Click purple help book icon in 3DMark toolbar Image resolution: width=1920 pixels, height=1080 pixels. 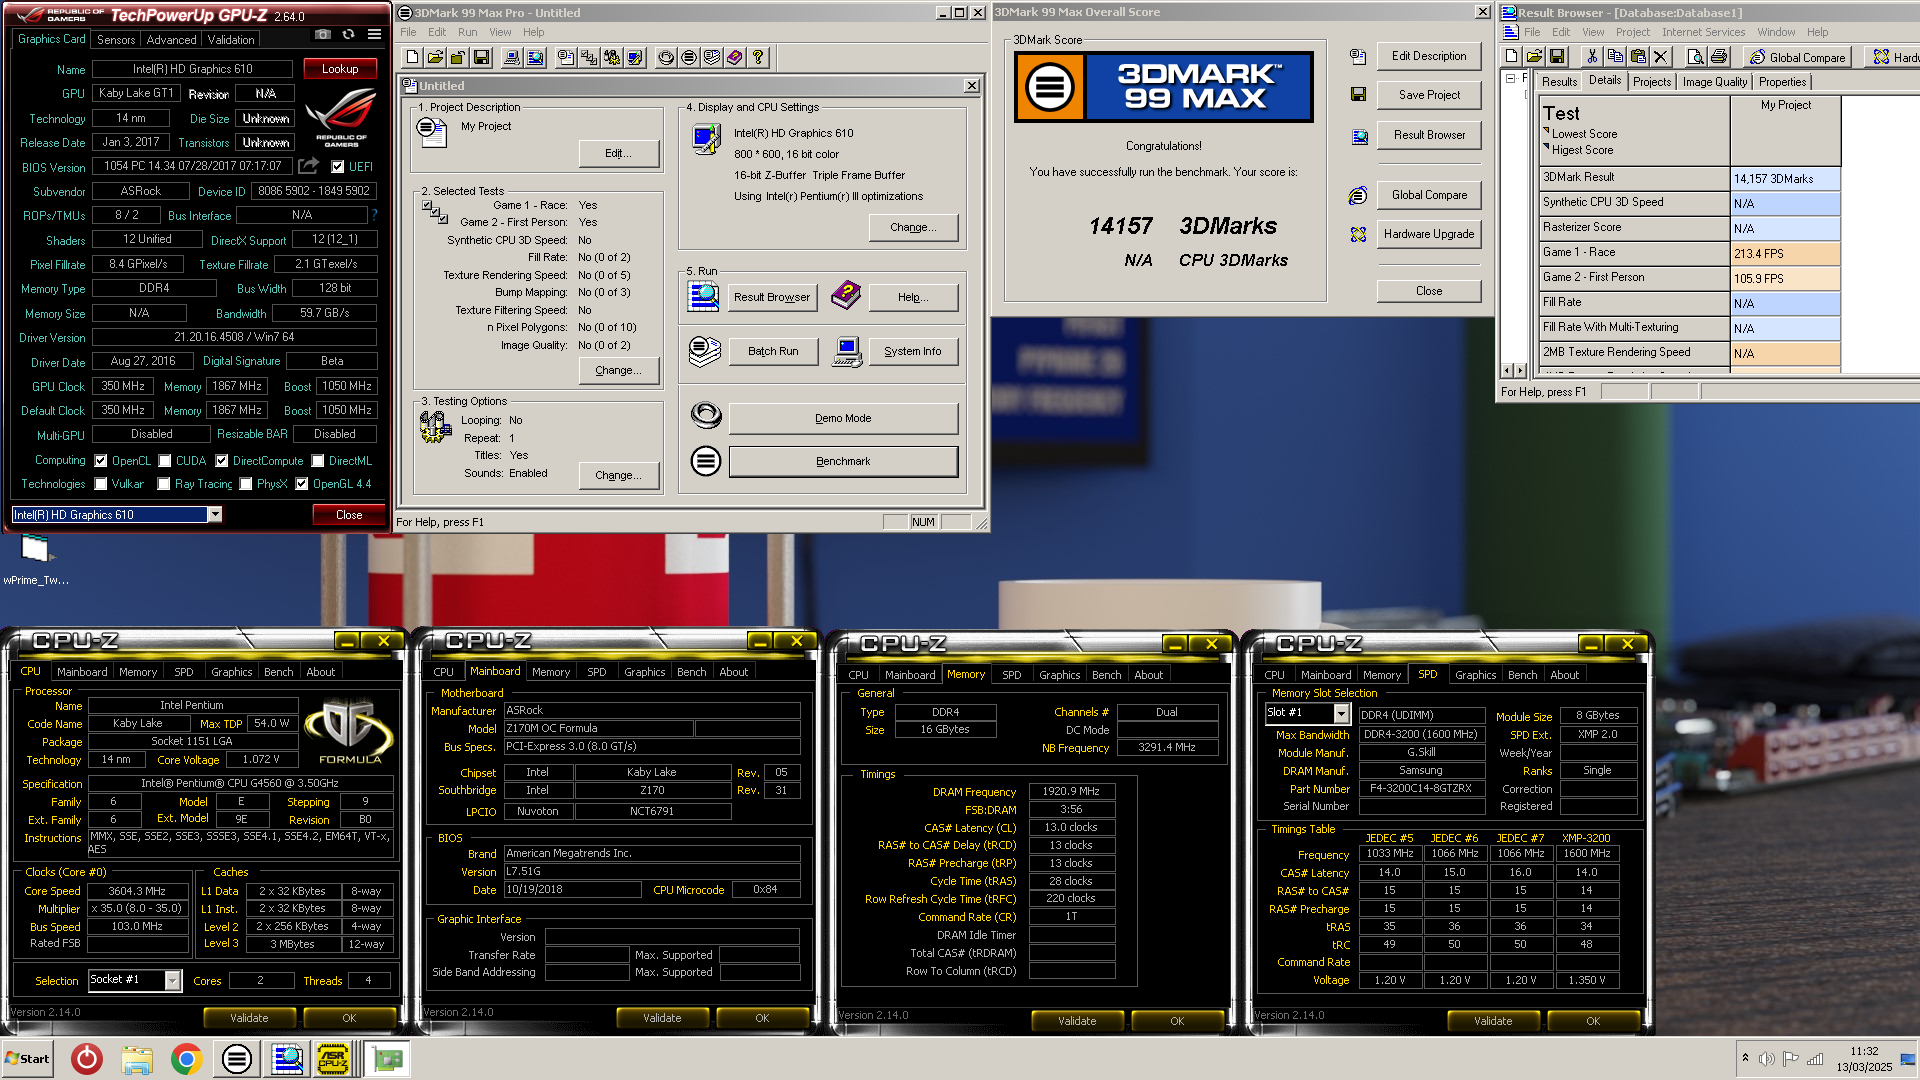(x=735, y=57)
